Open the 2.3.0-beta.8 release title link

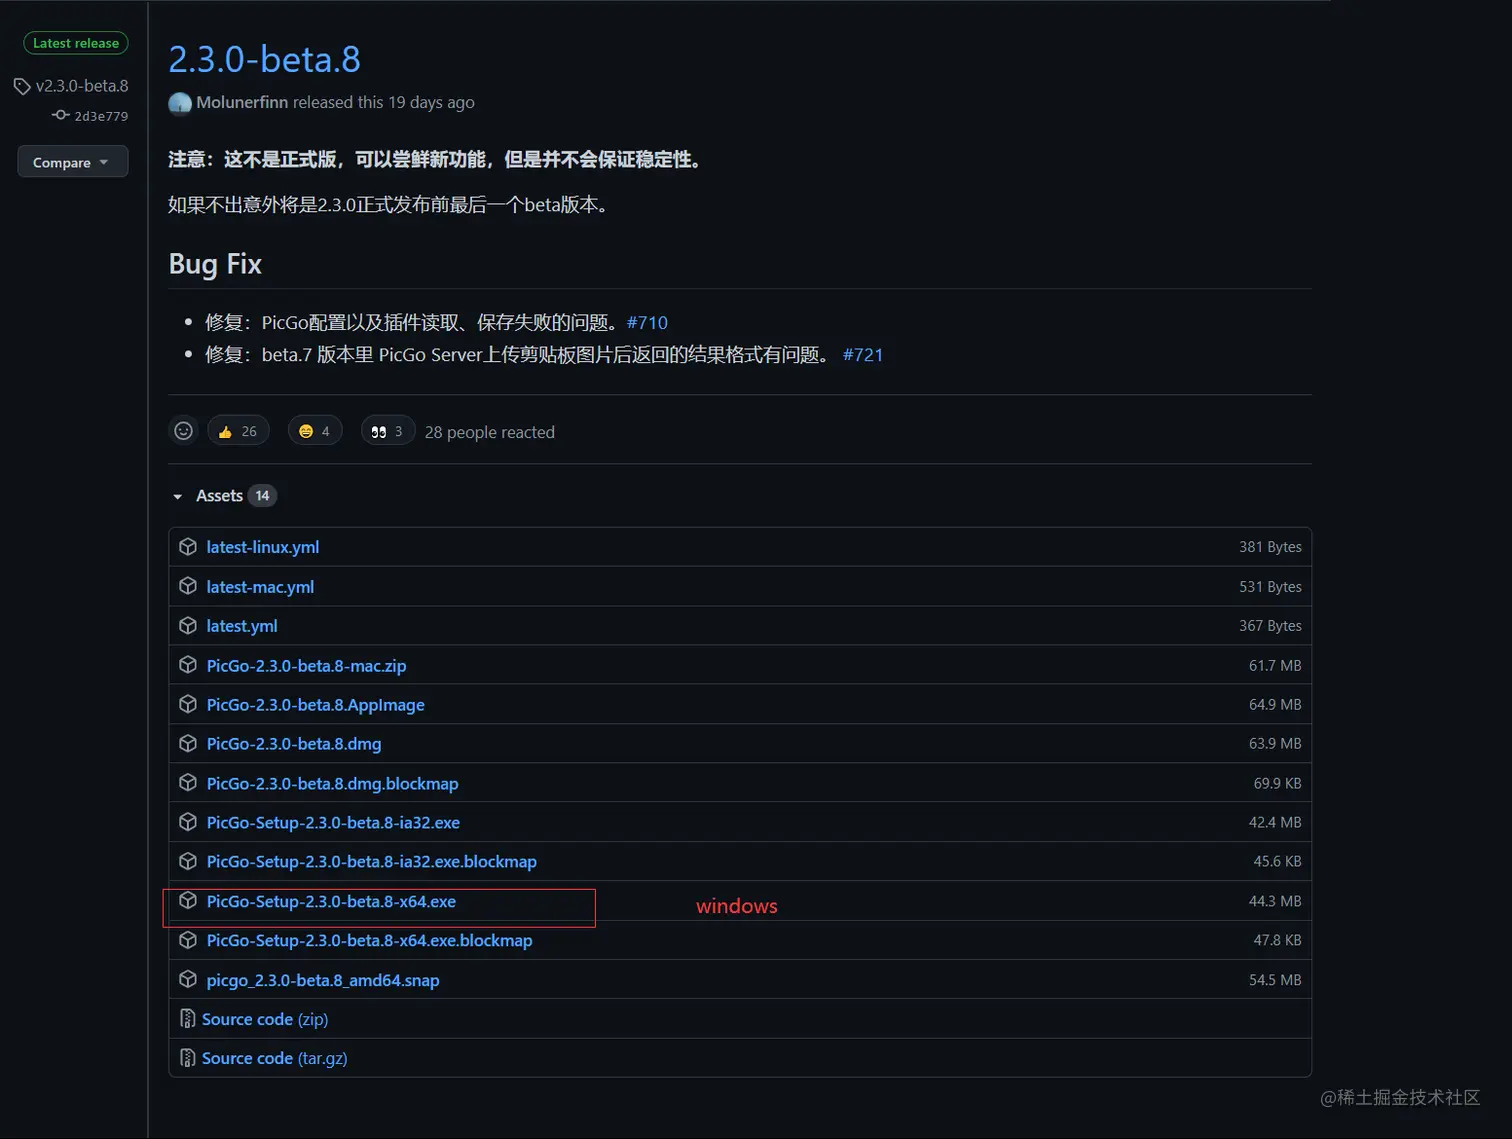(264, 59)
